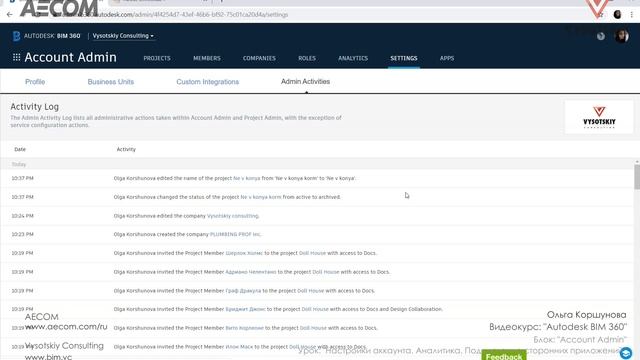
Task: Open the chat support icon
Action: point(626,353)
